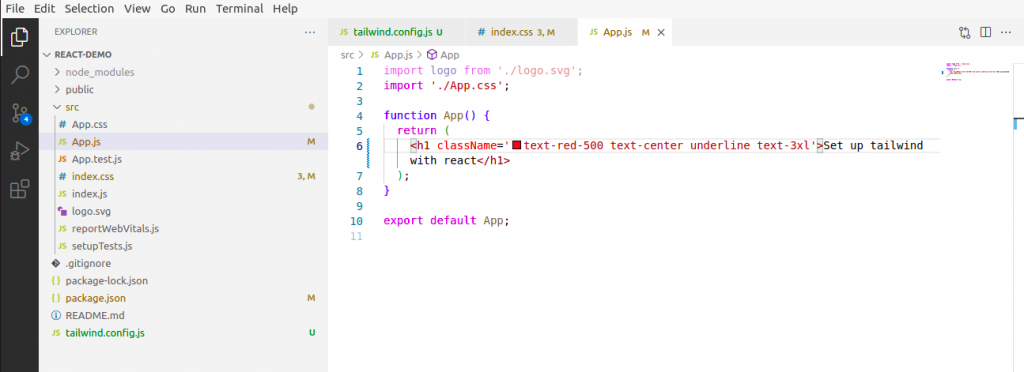Open the Search view icon
Viewport: 1024px width, 372px height.
pyautogui.click(x=20, y=75)
